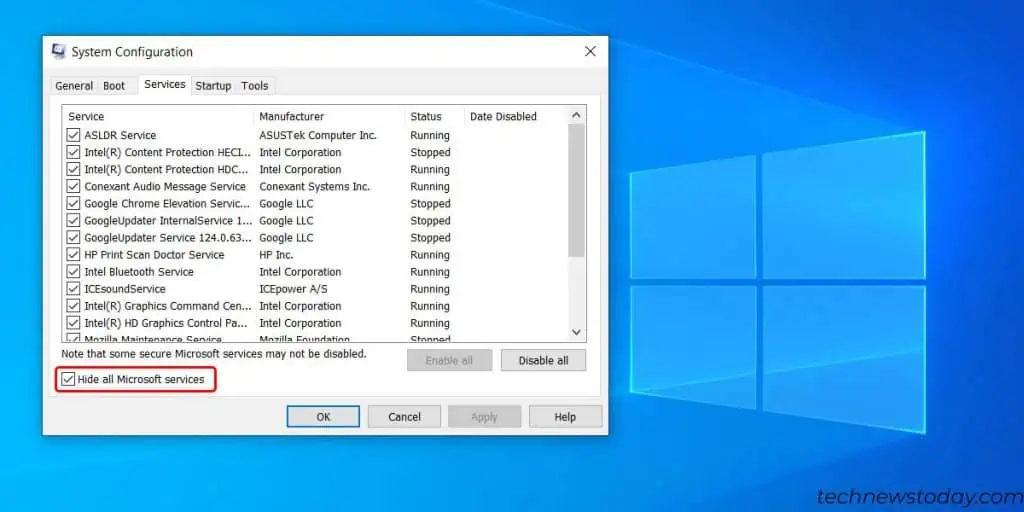The width and height of the screenshot is (1024, 512).
Task: Click the Cancel button
Action: click(404, 417)
